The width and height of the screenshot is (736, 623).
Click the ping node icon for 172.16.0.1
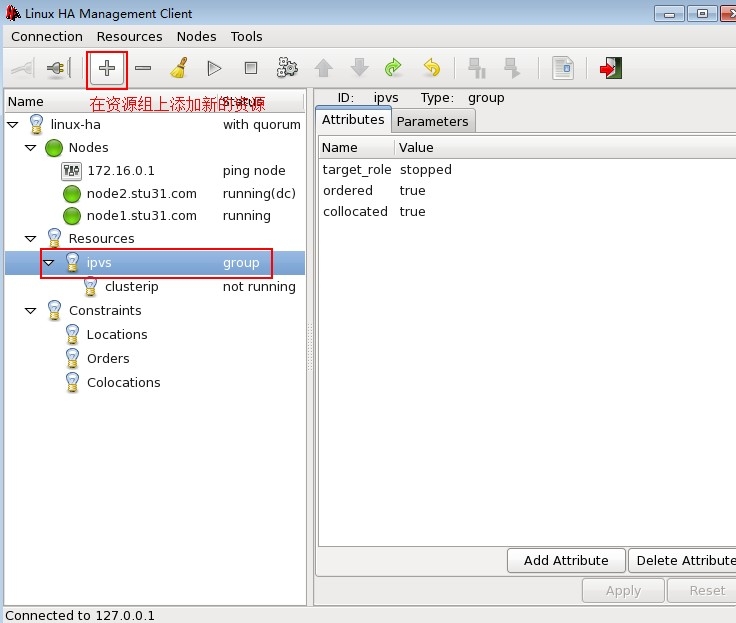pyautogui.click(x=71, y=171)
